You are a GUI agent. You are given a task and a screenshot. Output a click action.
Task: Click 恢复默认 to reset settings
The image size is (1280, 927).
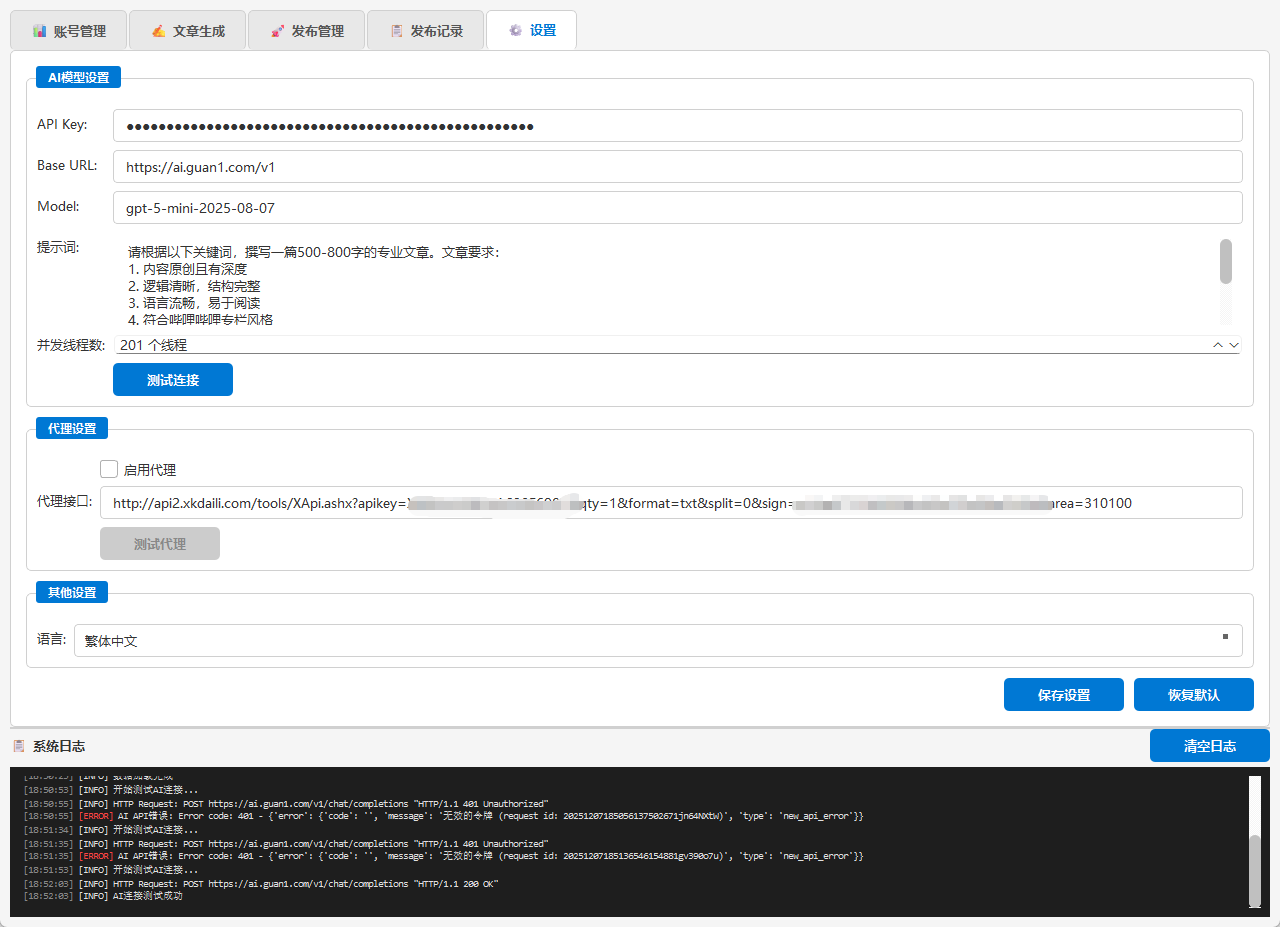[1193, 695]
